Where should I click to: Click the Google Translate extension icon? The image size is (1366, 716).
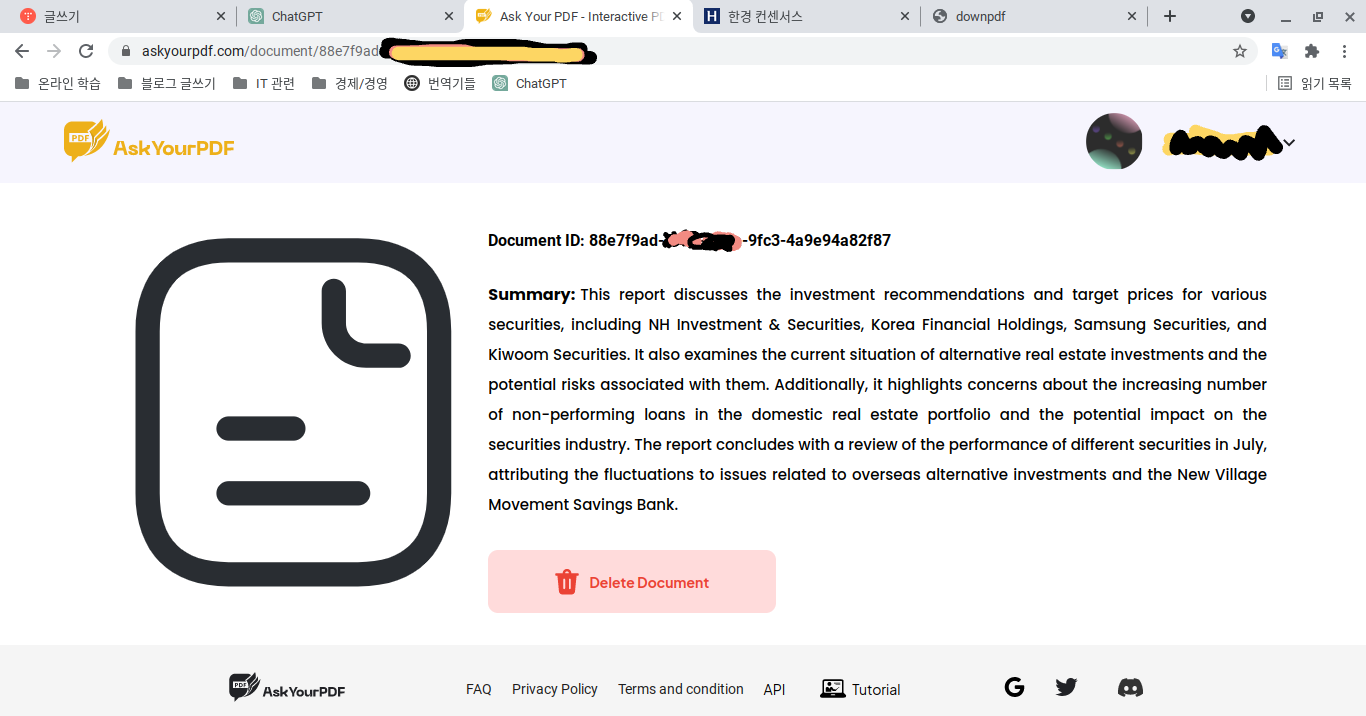click(x=1280, y=51)
